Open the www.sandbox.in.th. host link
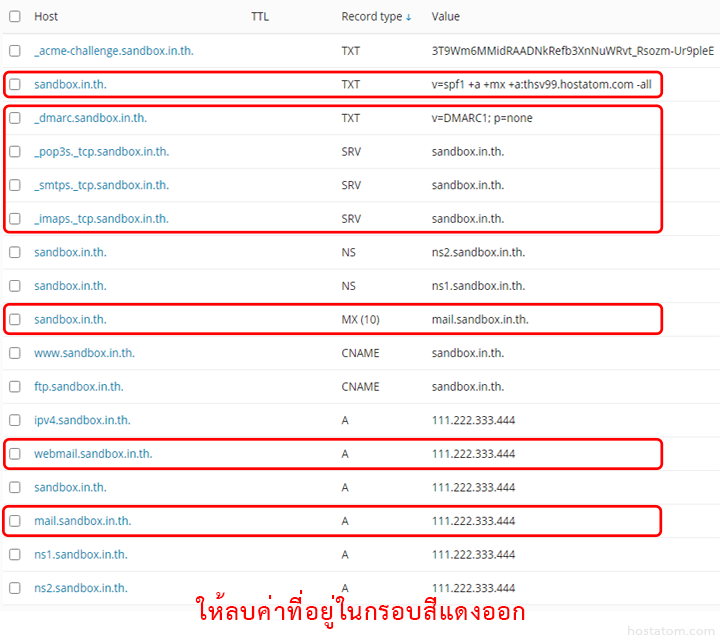This screenshot has height=640, width=720. coord(84,353)
